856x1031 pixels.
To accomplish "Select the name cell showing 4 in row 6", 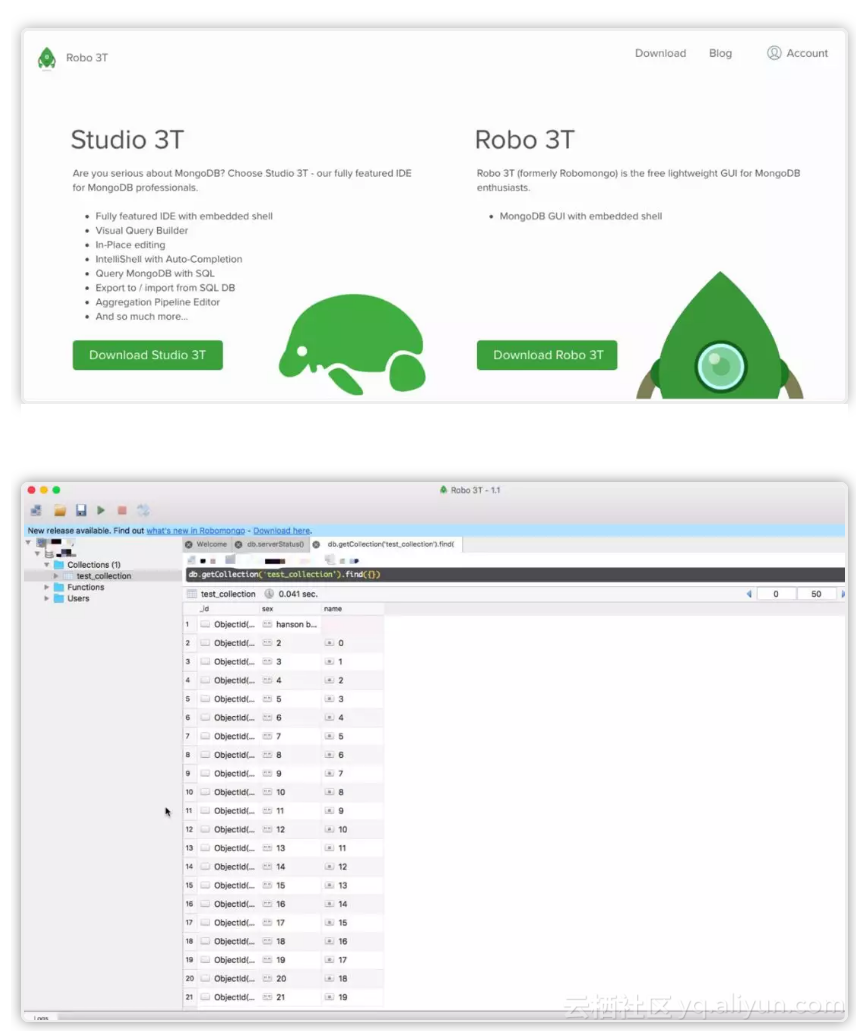I will (x=352, y=718).
